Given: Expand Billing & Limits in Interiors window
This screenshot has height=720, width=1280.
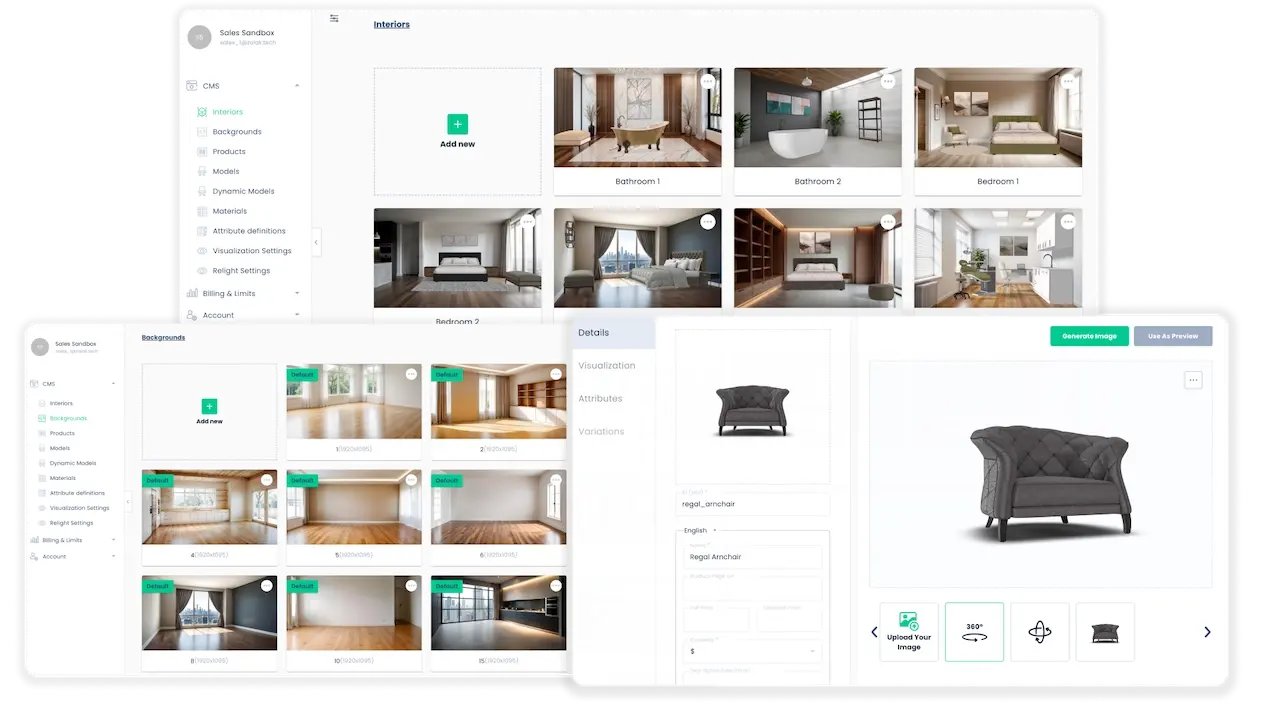Looking at the screenshot, I should point(297,293).
